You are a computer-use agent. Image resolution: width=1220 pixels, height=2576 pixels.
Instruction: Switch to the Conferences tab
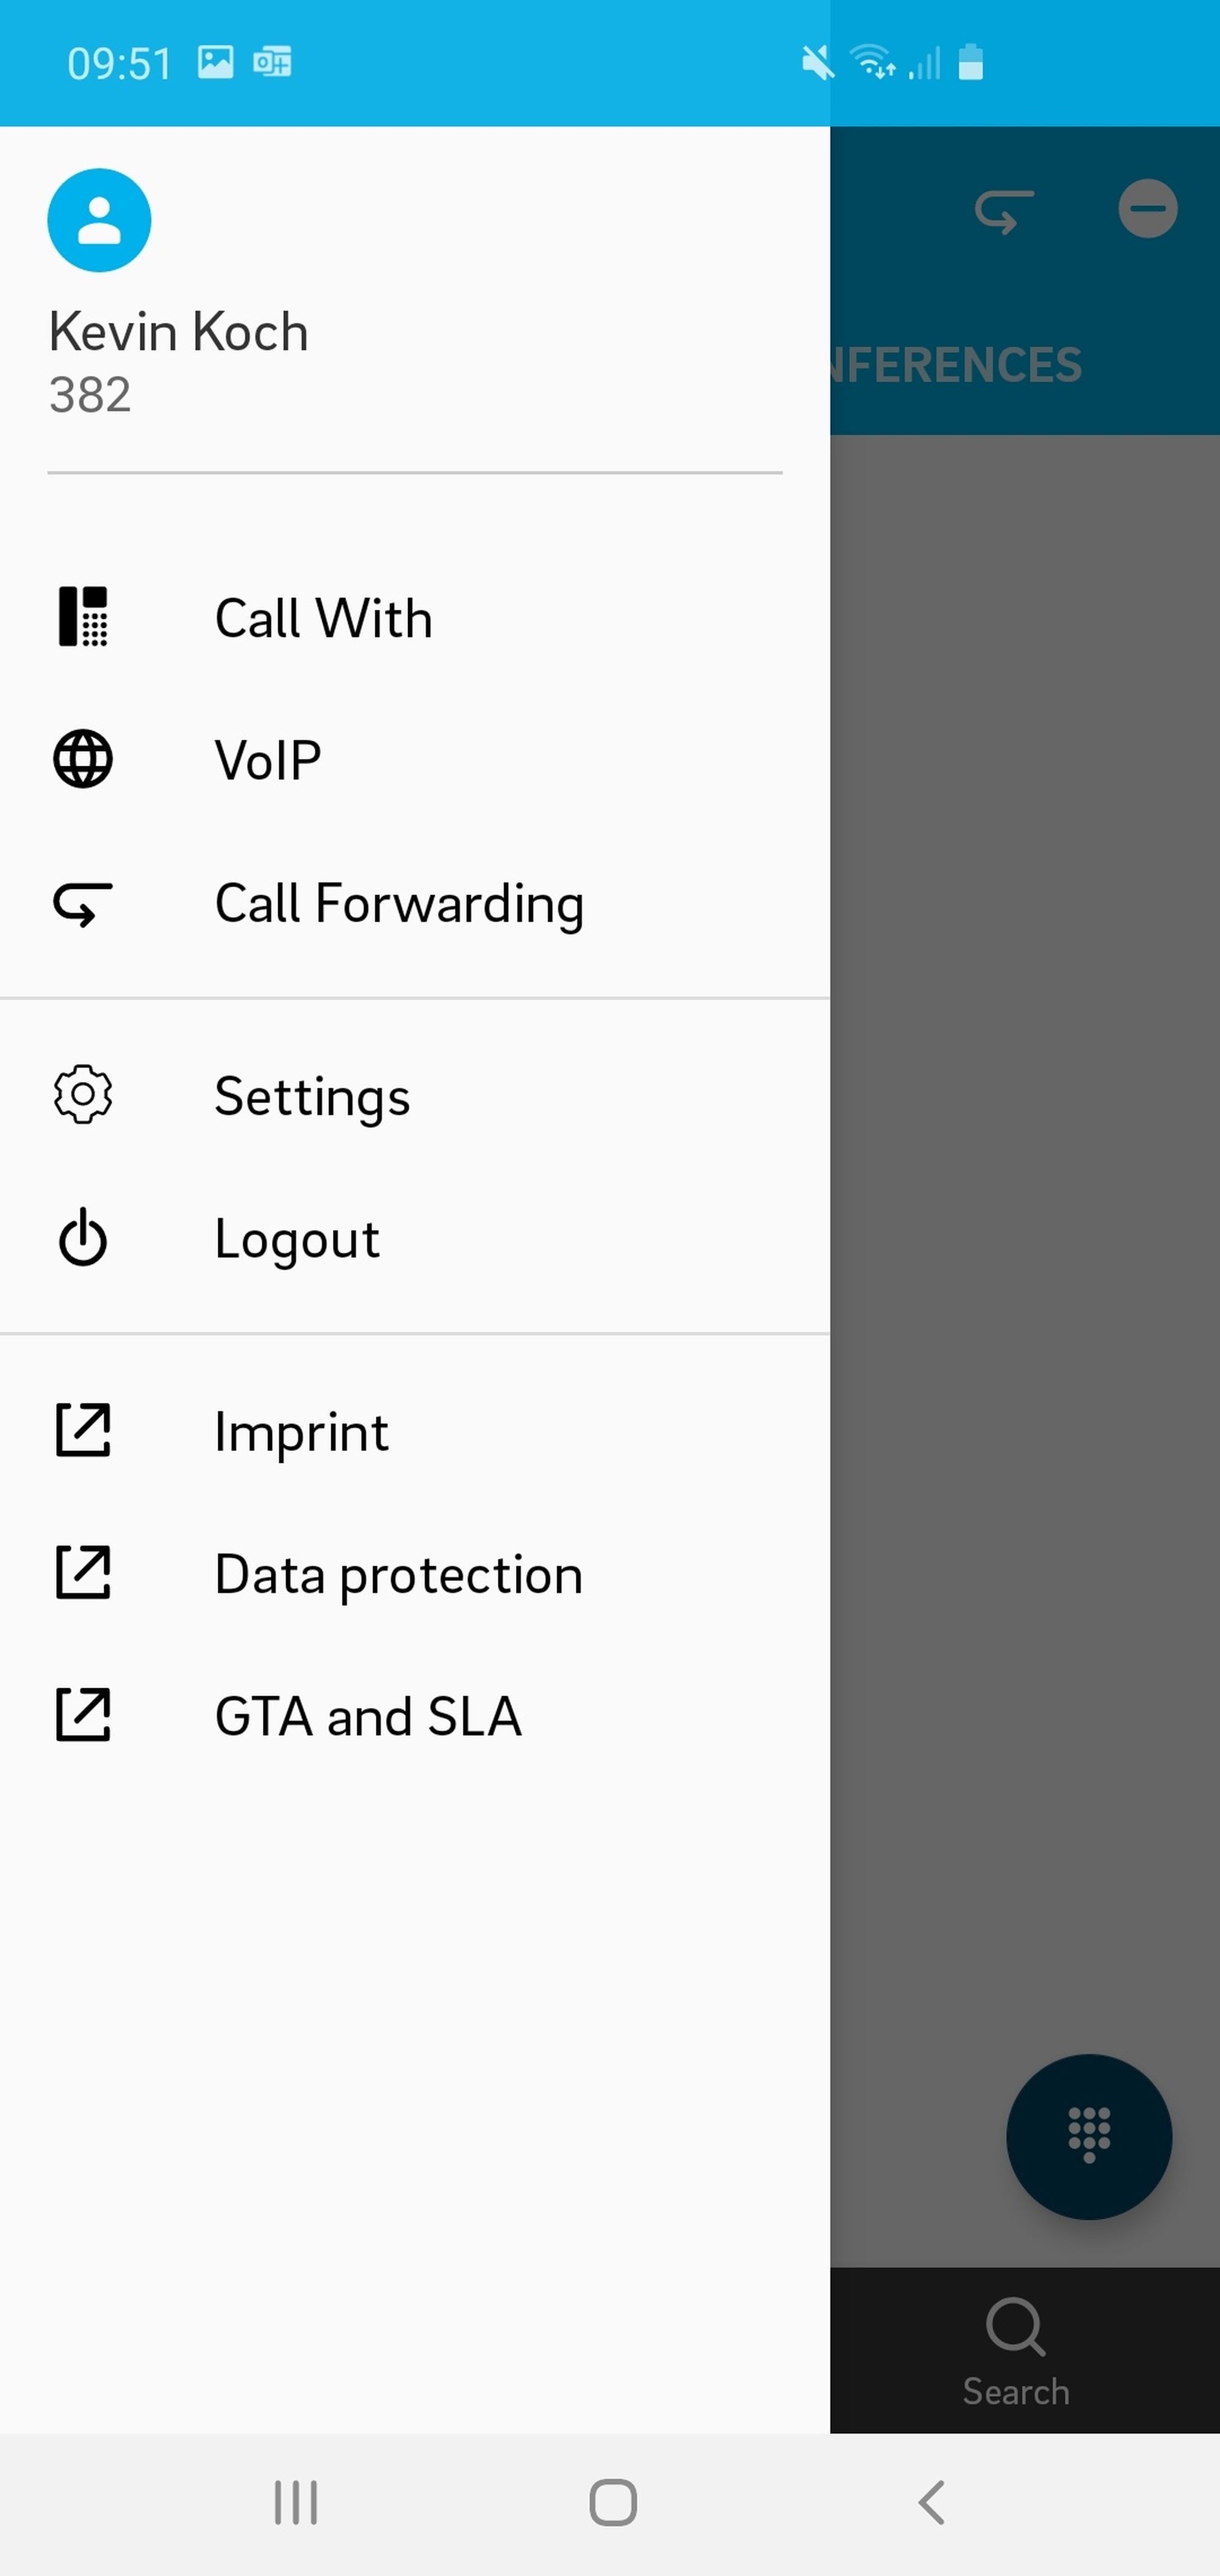(x=955, y=365)
